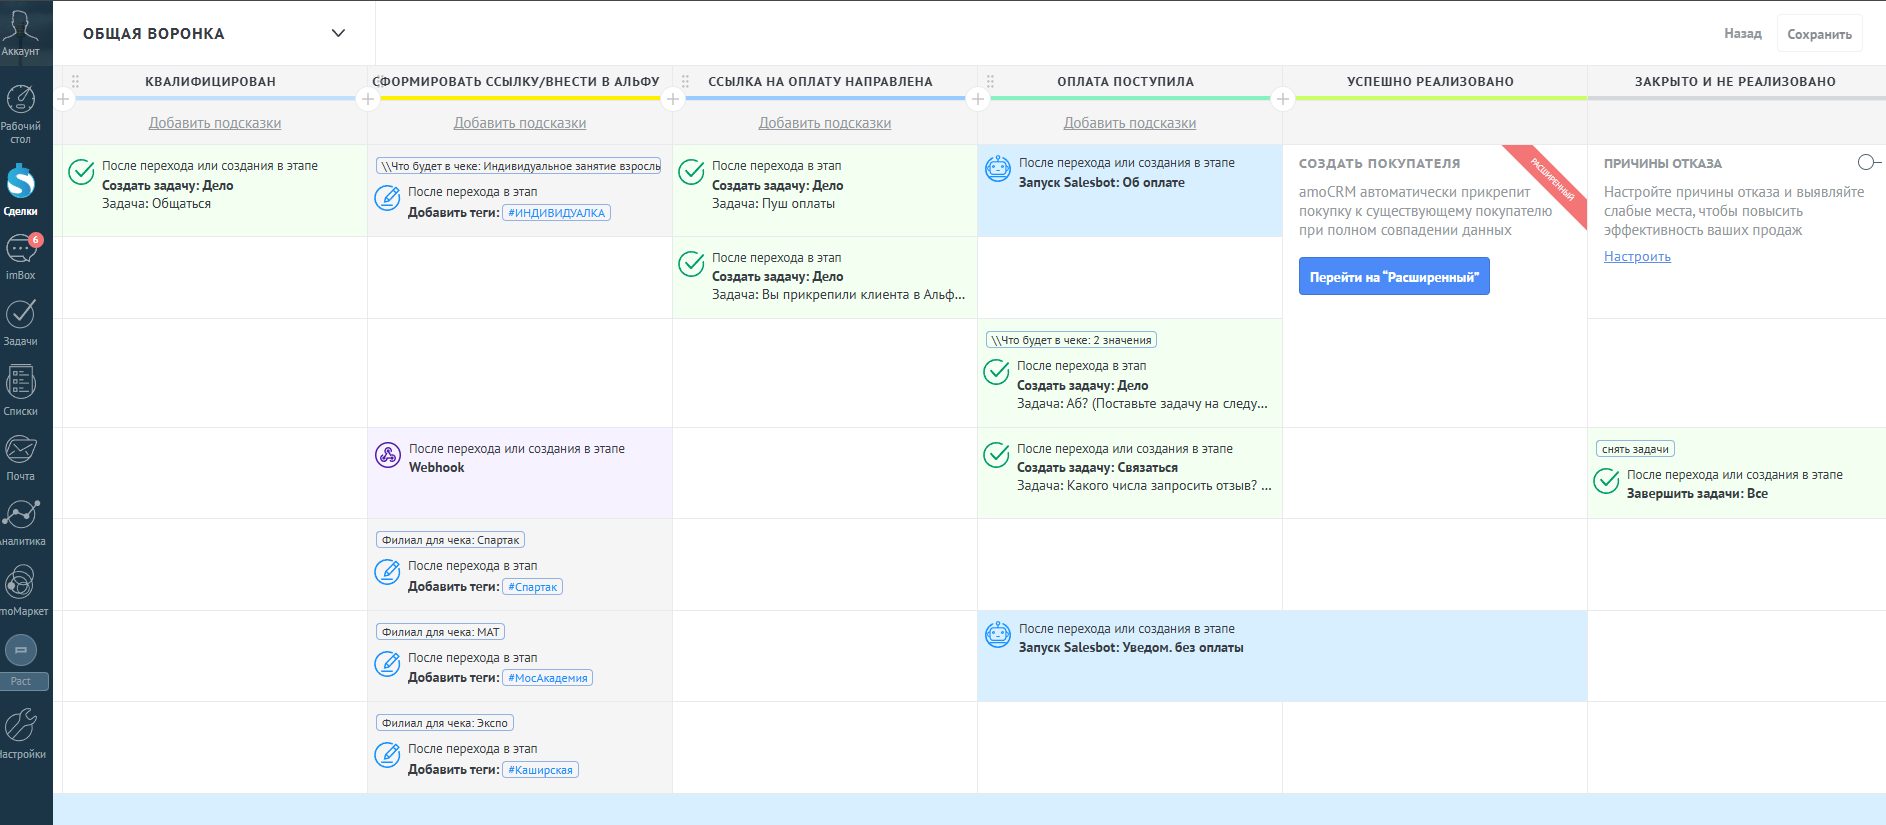
Task: Grab drag handle of Квалифицирован stage
Action: click(x=75, y=82)
